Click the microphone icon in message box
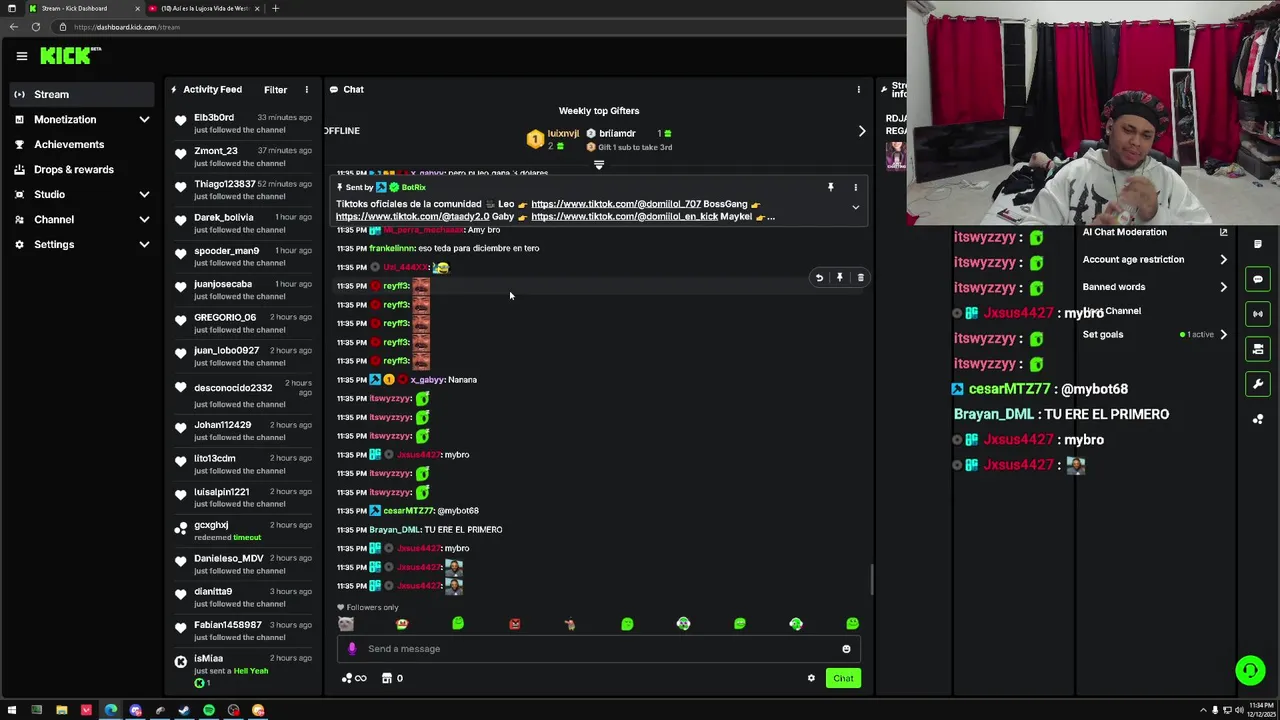Image resolution: width=1280 pixels, height=720 pixels. (x=352, y=649)
